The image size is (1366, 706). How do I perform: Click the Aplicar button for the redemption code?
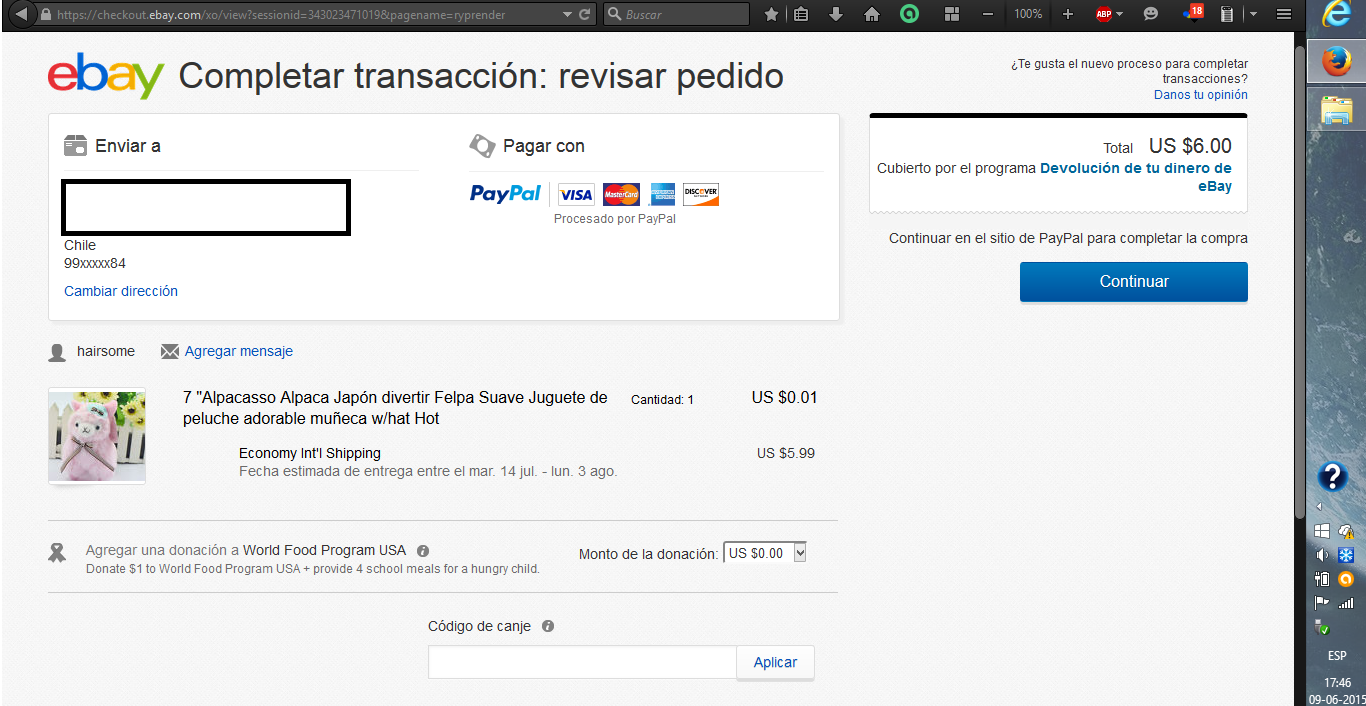coord(776,662)
